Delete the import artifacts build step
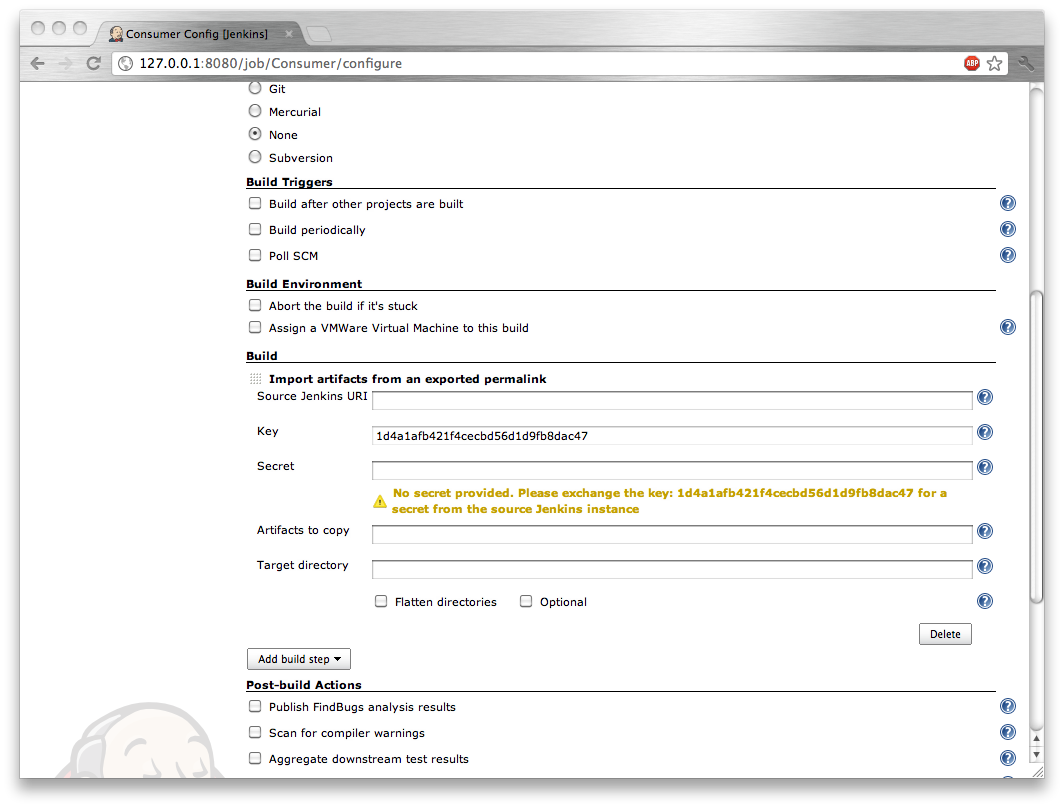This screenshot has height=808, width=1064. 945,634
